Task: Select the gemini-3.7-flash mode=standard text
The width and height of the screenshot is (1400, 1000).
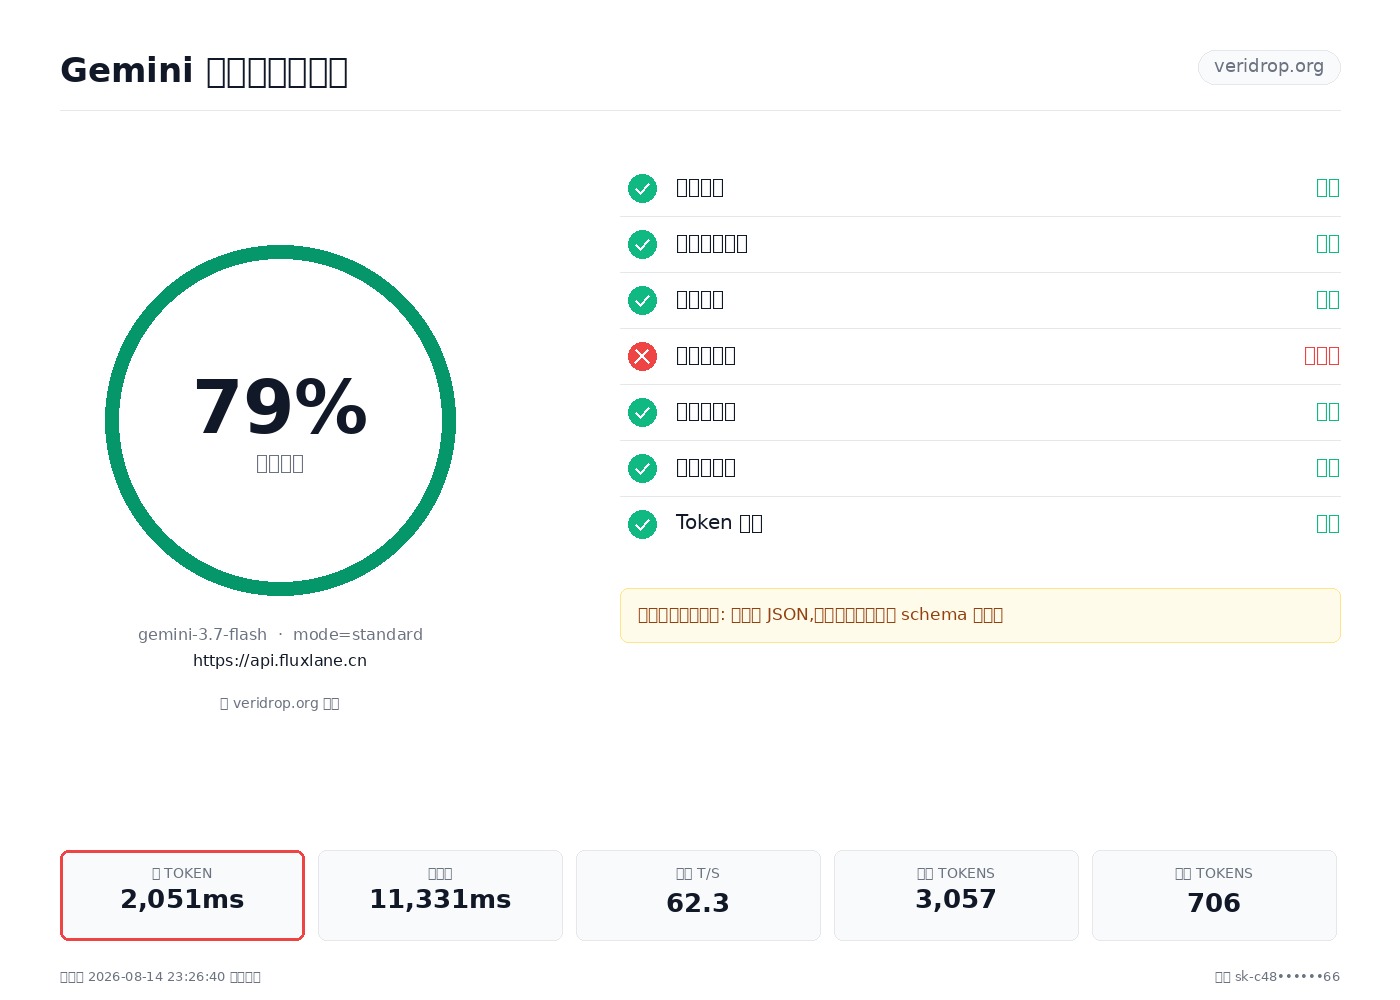Action: pyautogui.click(x=280, y=635)
